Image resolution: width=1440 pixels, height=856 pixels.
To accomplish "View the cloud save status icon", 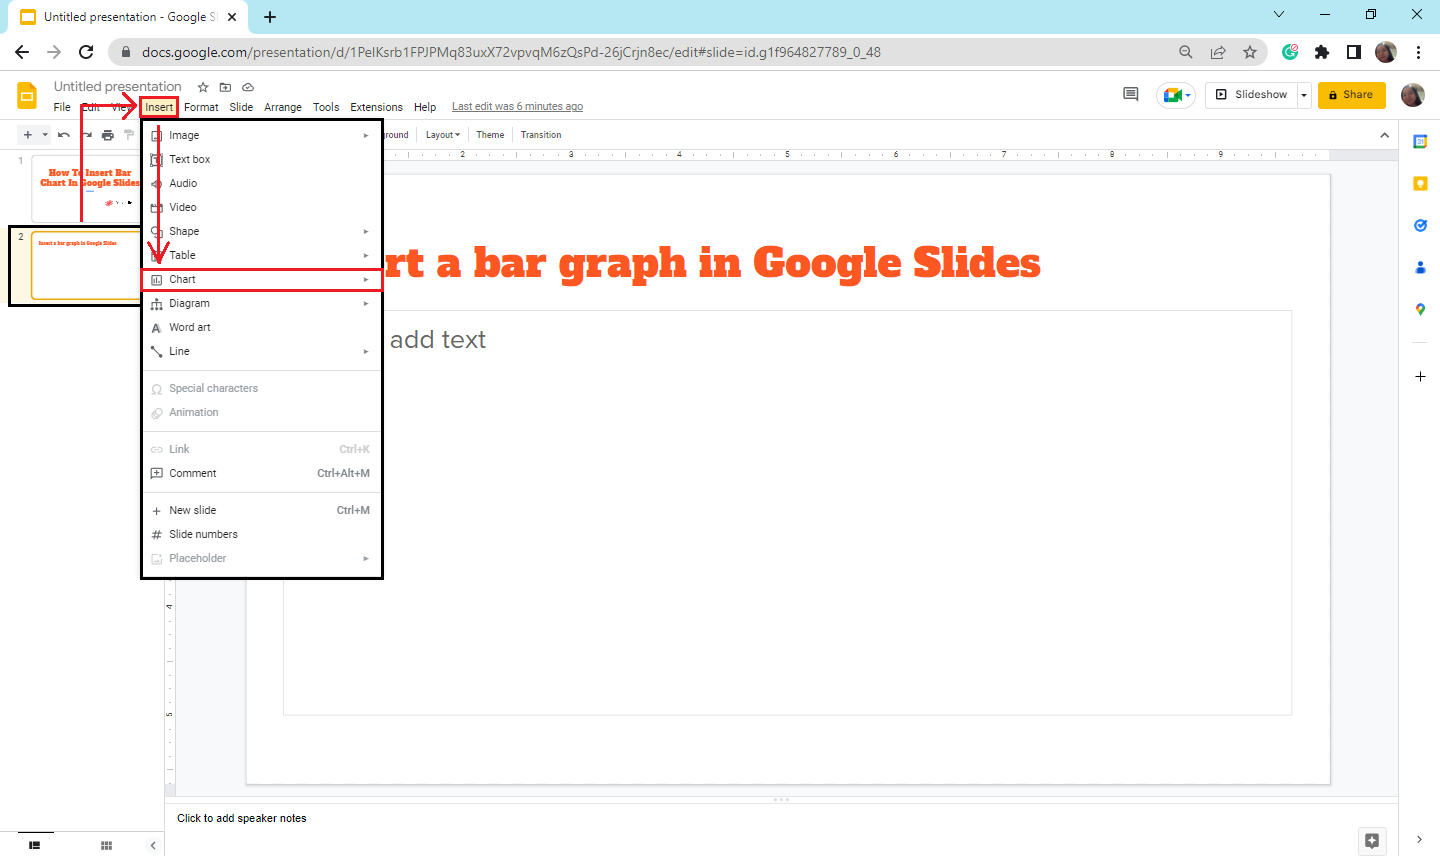I will [x=248, y=87].
